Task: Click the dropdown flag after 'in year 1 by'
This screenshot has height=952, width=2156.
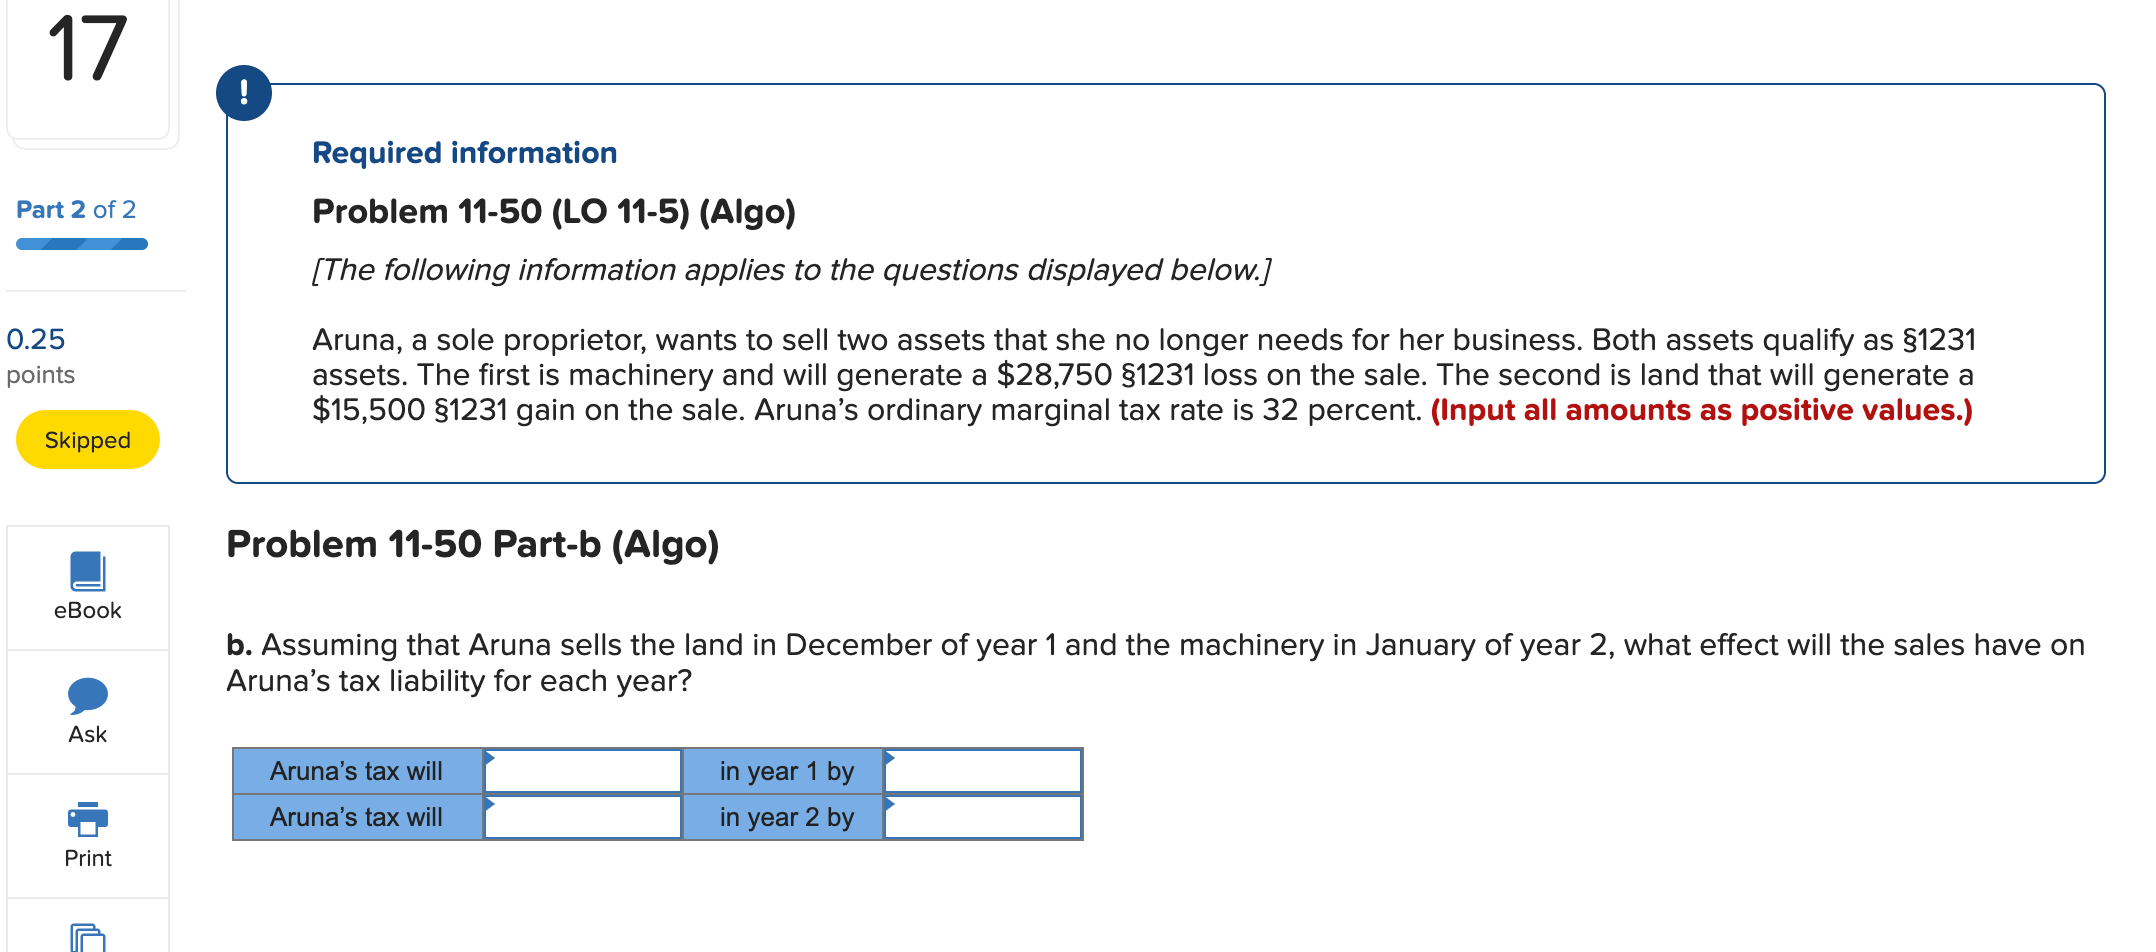Action: 888,760
